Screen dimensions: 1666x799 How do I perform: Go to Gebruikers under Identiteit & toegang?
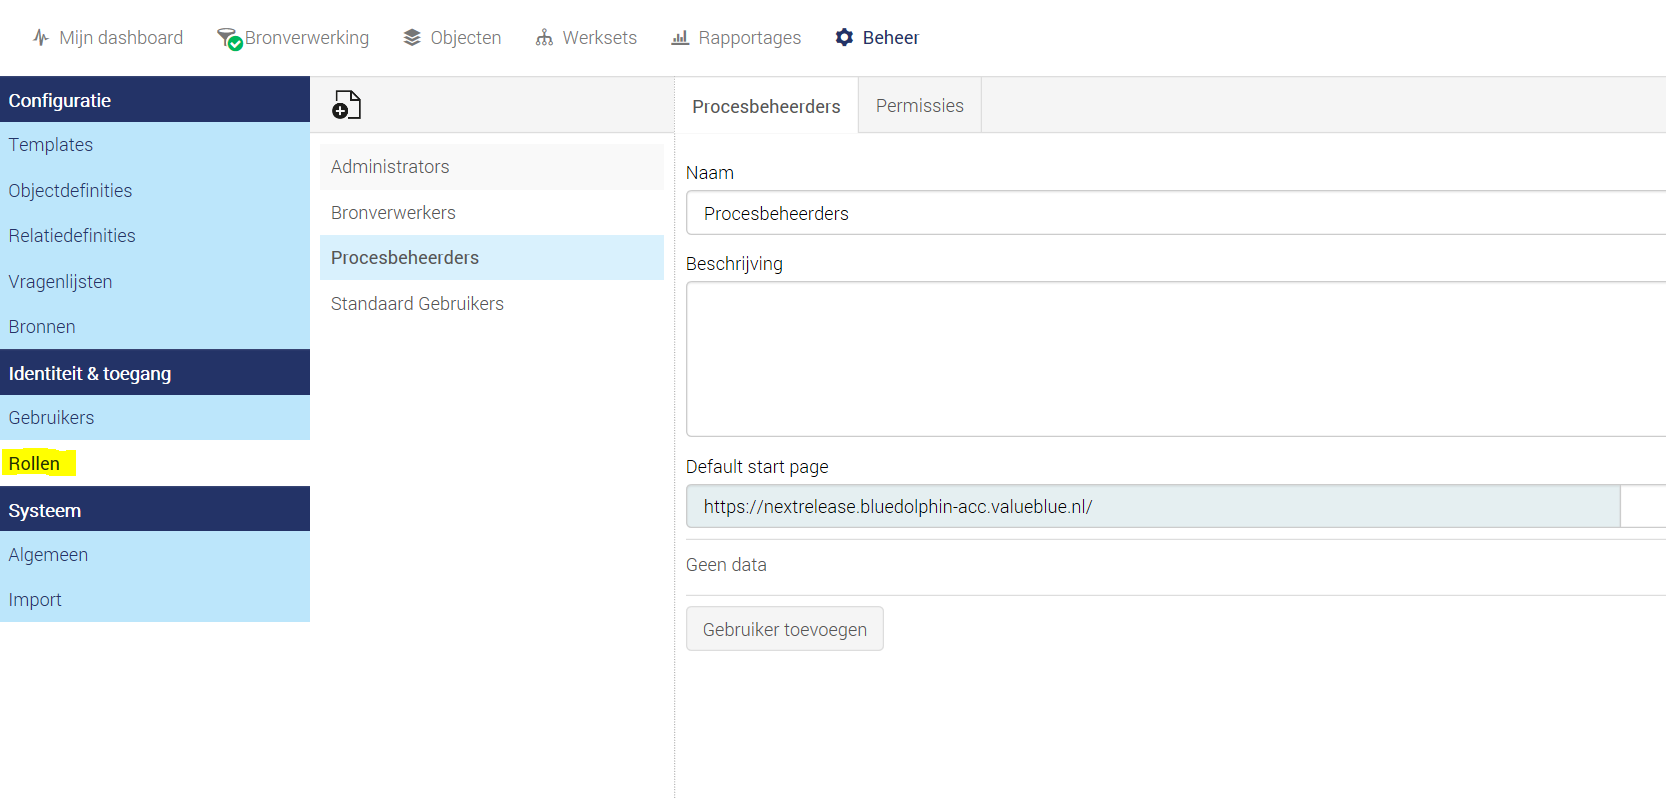pyautogui.click(x=155, y=418)
